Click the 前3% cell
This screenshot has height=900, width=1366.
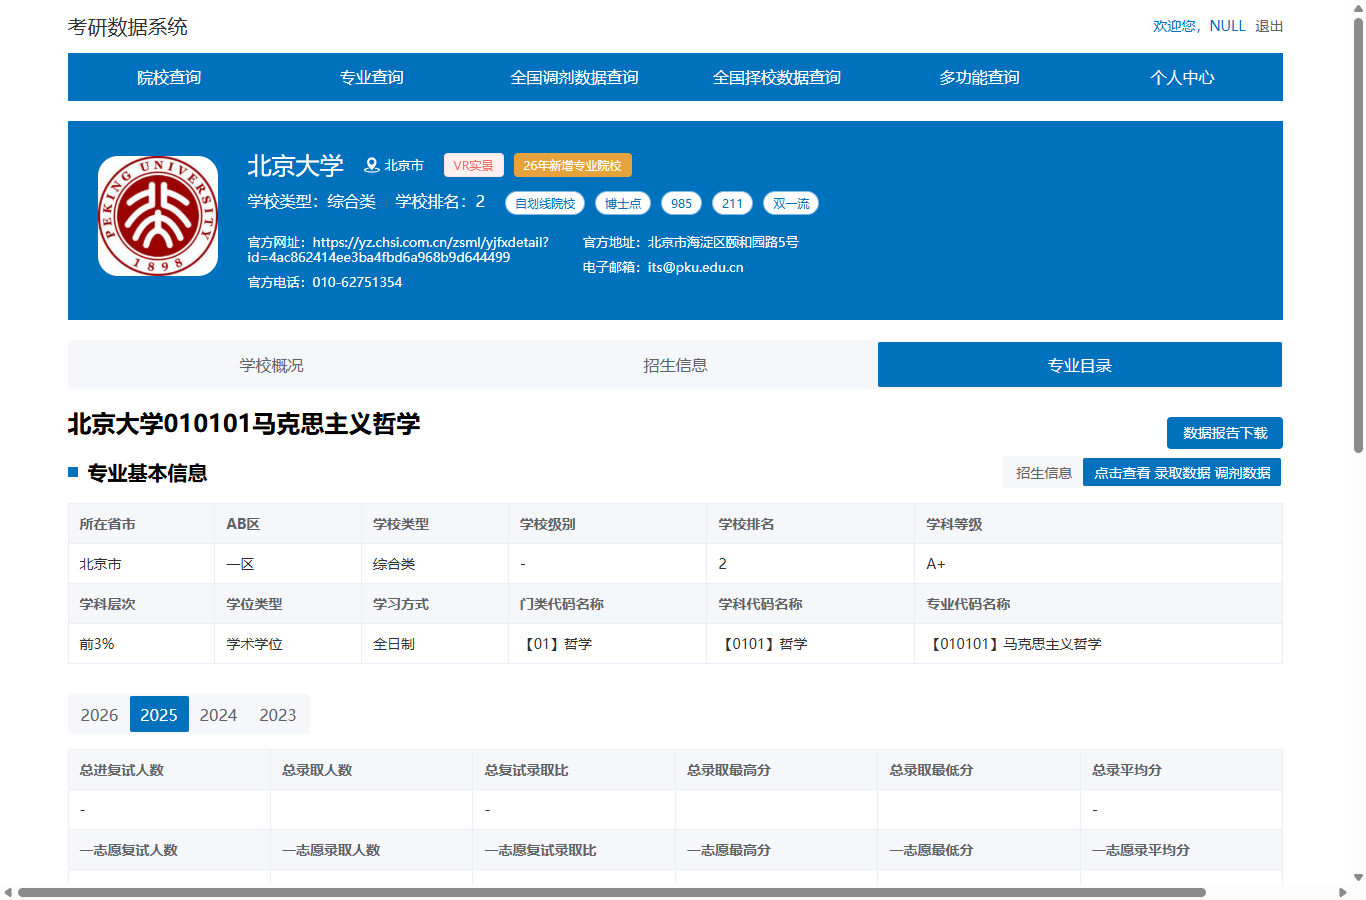click(x=141, y=644)
